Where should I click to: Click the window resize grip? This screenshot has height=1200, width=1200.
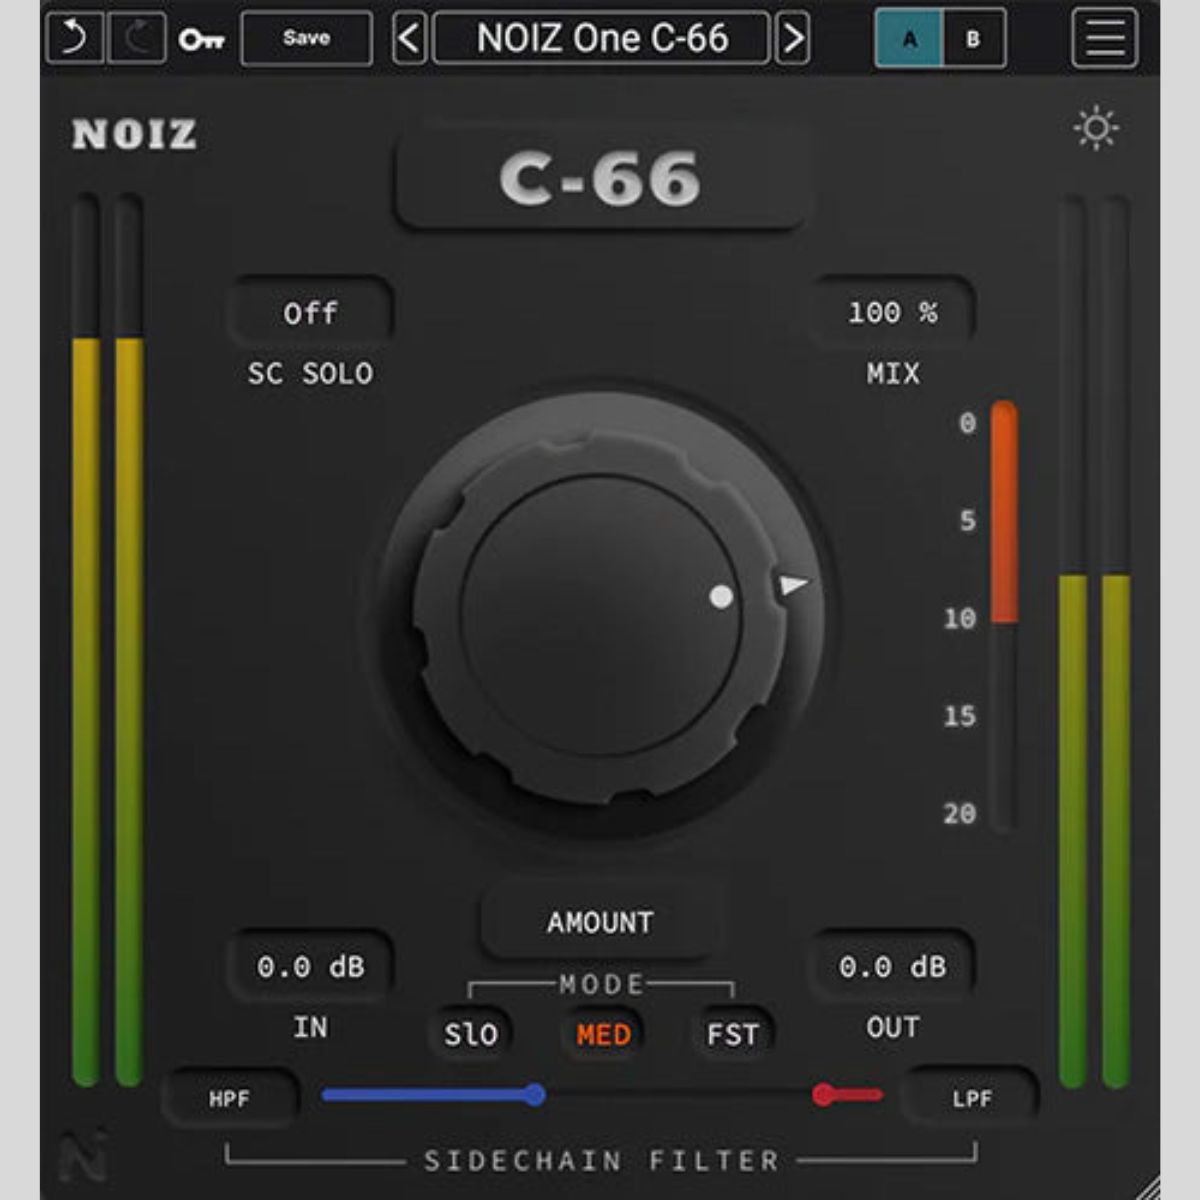tap(1147, 1188)
